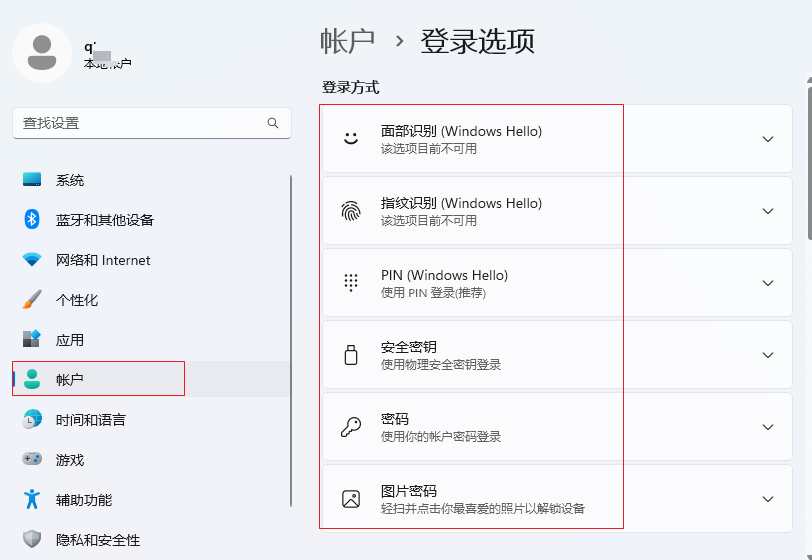Click the fingerprint icon

(x=351, y=211)
